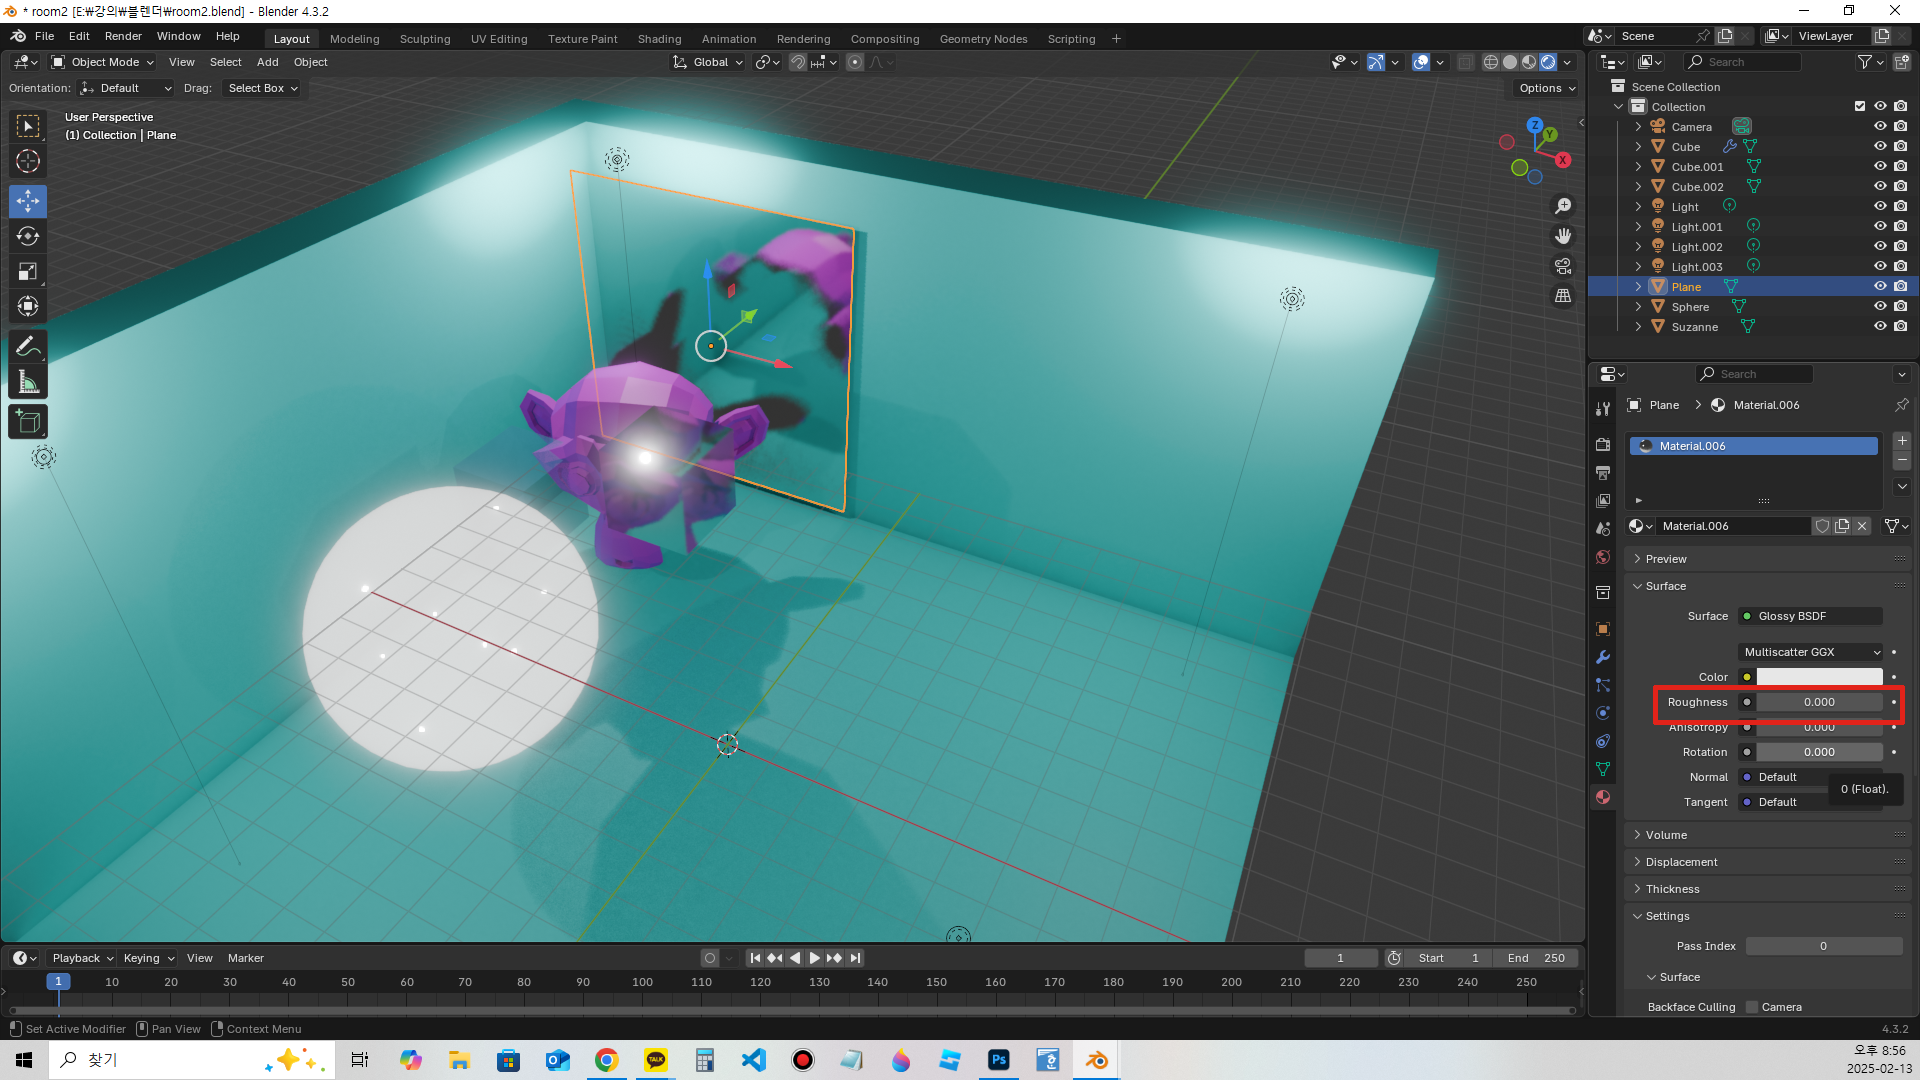Toggle Collection exclude checkbox in outliner
Viewport: 1920px width, 1080px height.
click(1860, 107)
